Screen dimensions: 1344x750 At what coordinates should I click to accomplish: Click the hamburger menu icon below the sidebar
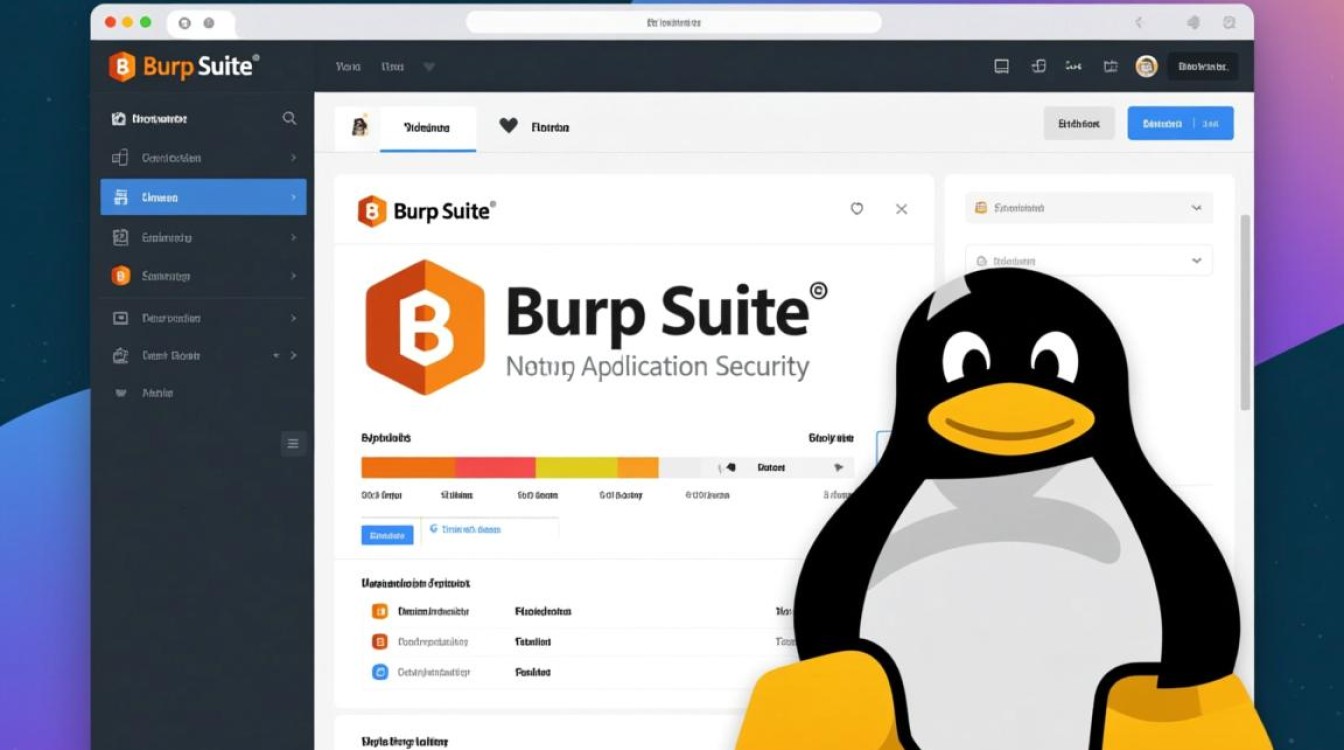293,443
